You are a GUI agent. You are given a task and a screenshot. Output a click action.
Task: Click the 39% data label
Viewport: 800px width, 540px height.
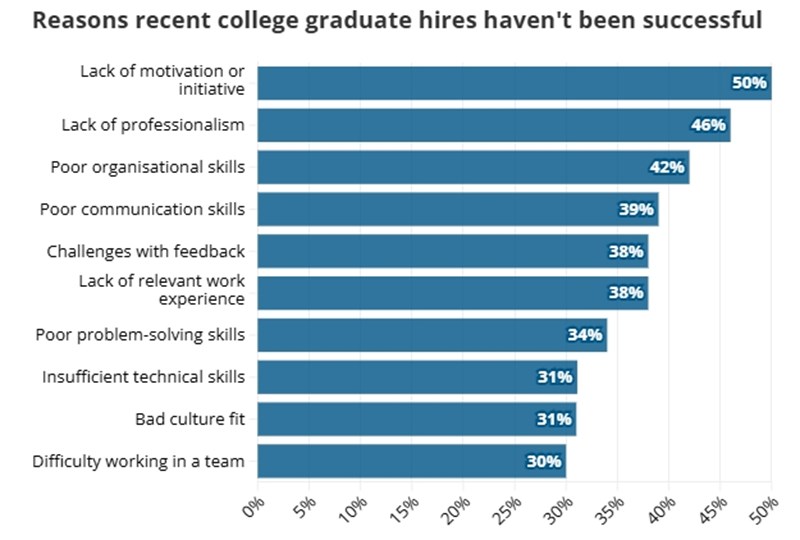click(636, 209)
